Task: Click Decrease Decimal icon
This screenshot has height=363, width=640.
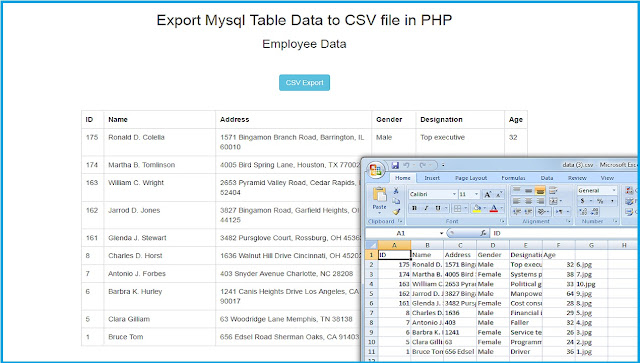Action: pos(594,212)
